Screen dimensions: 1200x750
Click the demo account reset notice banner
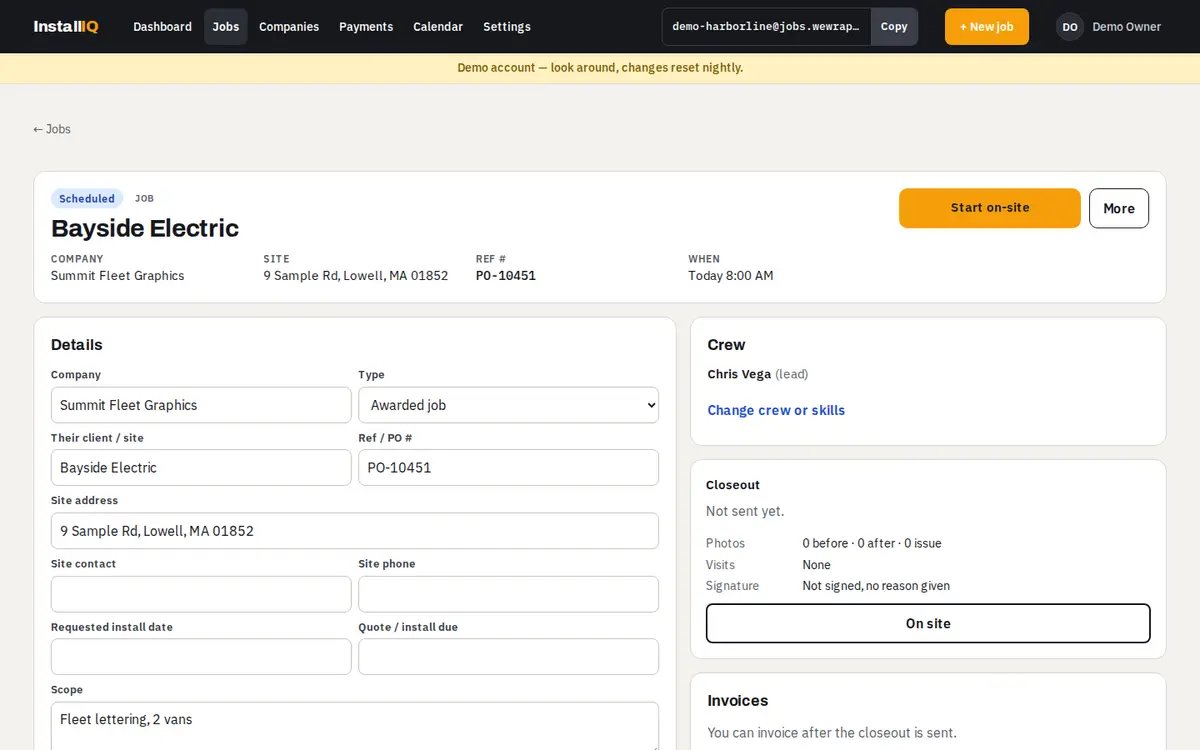[x=600, y=68]
